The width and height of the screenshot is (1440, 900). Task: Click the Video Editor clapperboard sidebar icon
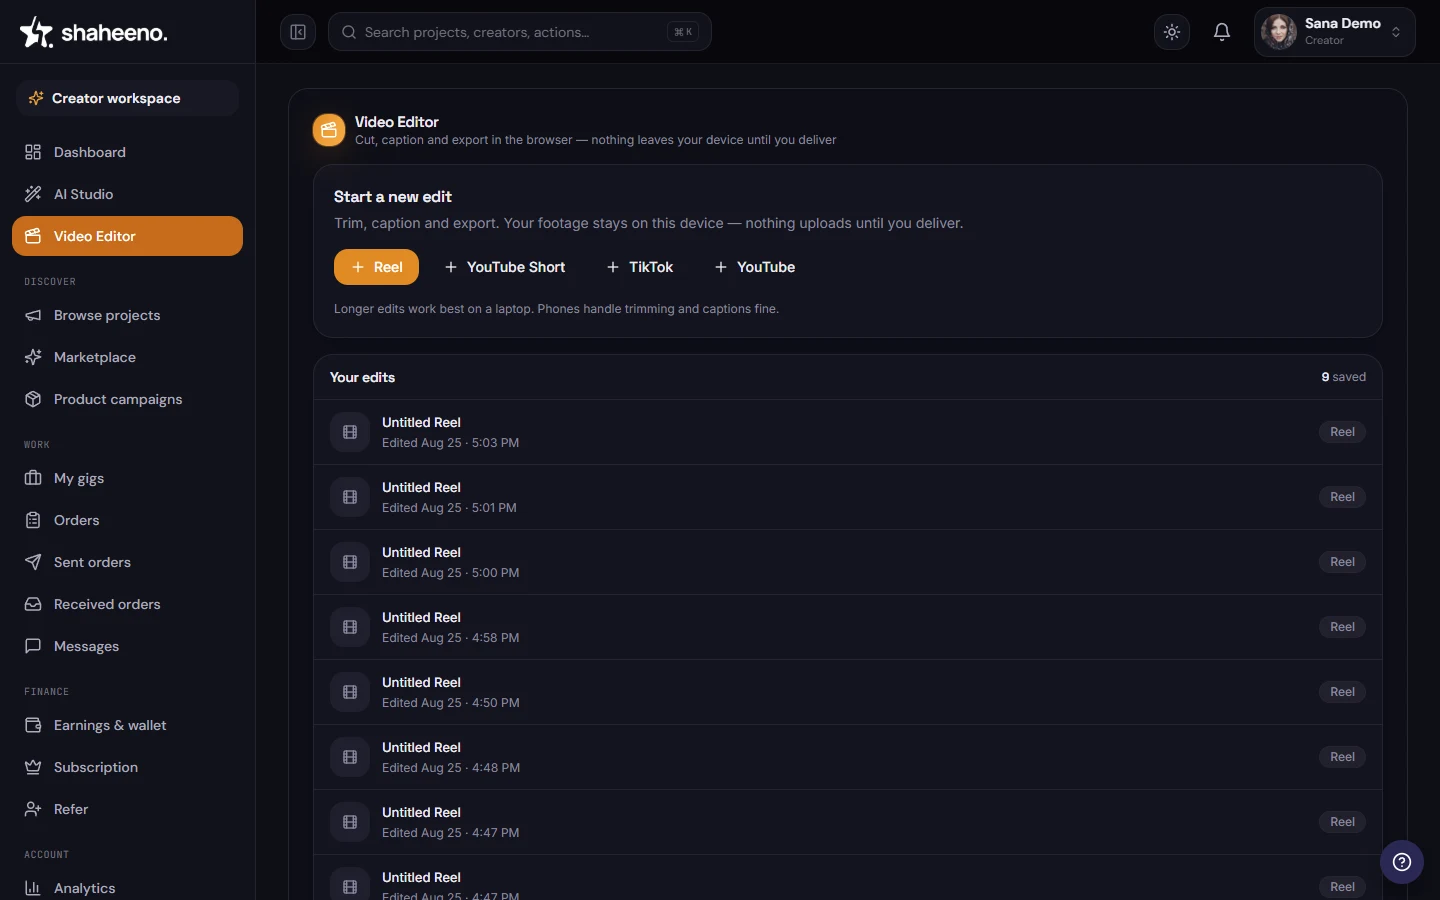pos(33,236)
